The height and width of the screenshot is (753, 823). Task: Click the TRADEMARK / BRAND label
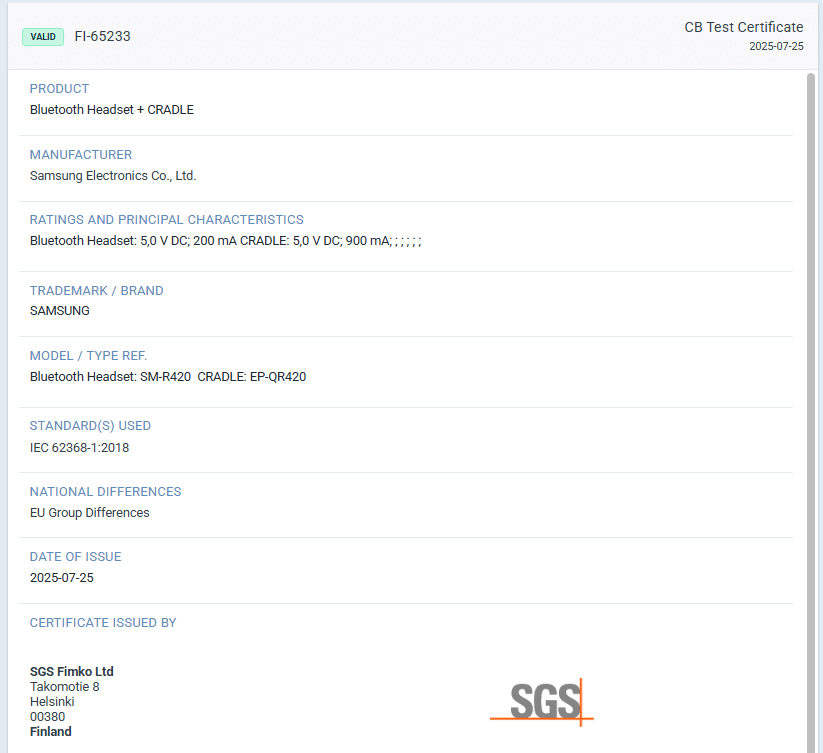(x=97, y=291)
